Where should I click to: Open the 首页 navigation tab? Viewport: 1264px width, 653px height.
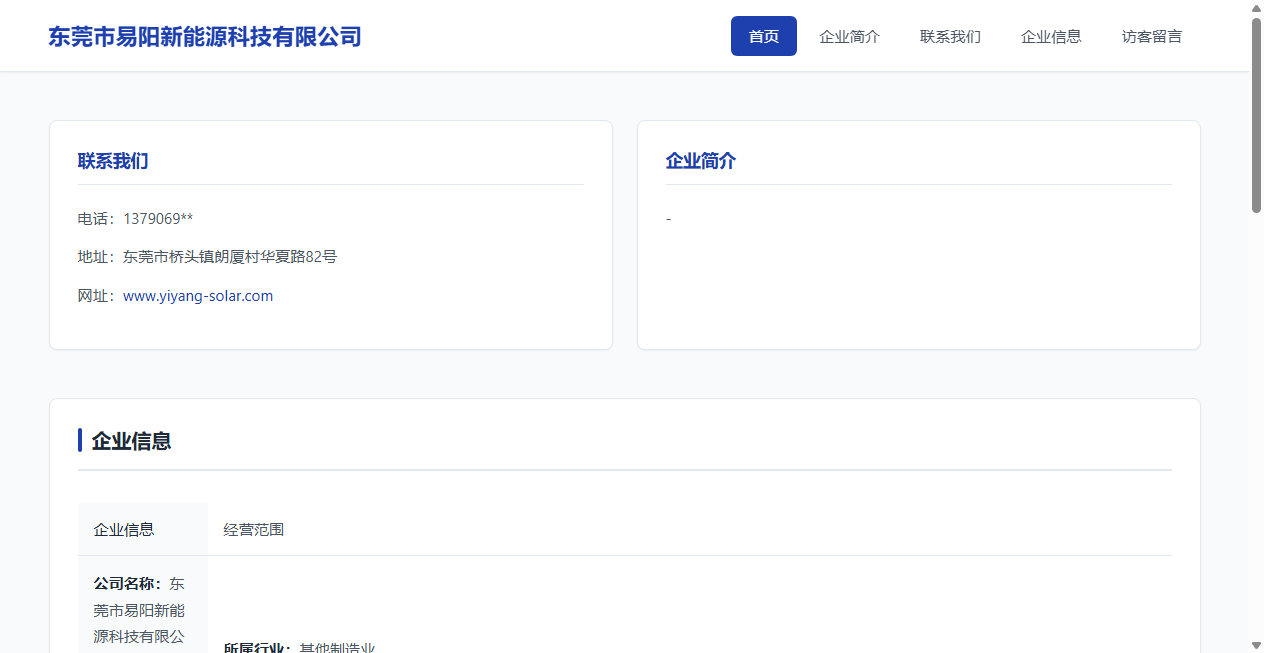coord(764,36)
